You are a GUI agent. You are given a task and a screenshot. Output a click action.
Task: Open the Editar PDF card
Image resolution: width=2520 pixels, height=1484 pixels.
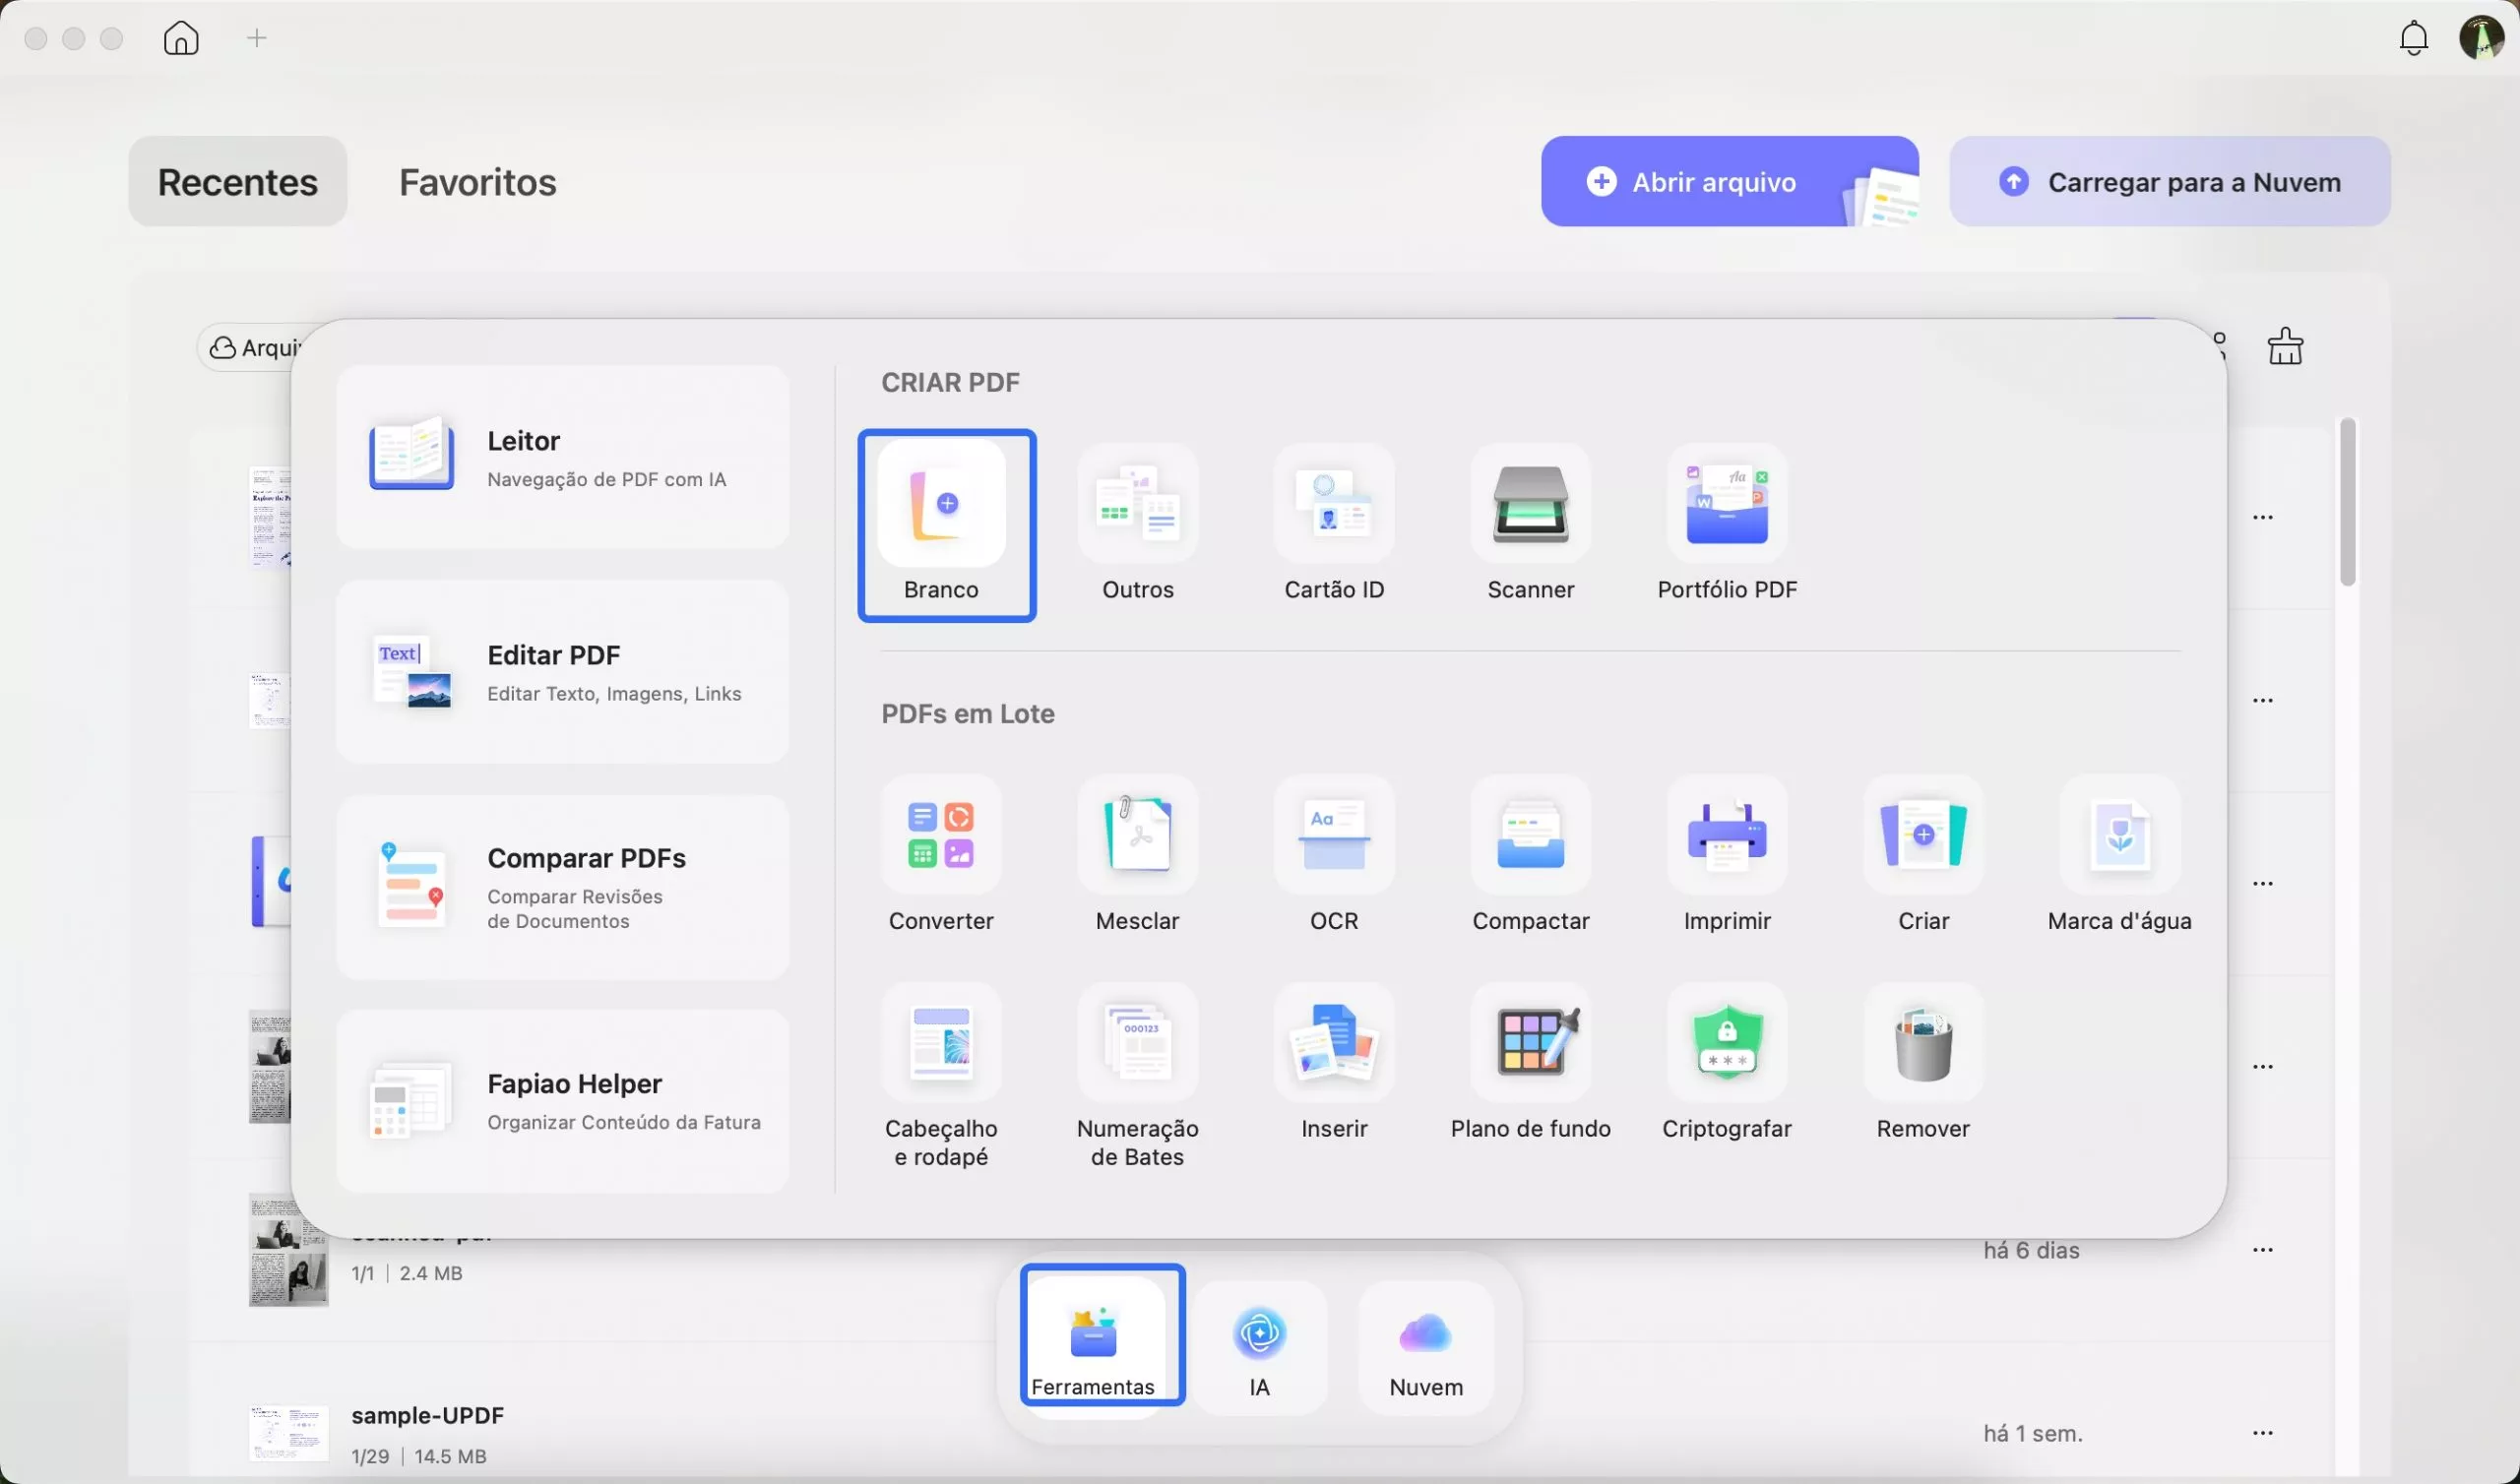pyautogui.click(x=562, y=672)
